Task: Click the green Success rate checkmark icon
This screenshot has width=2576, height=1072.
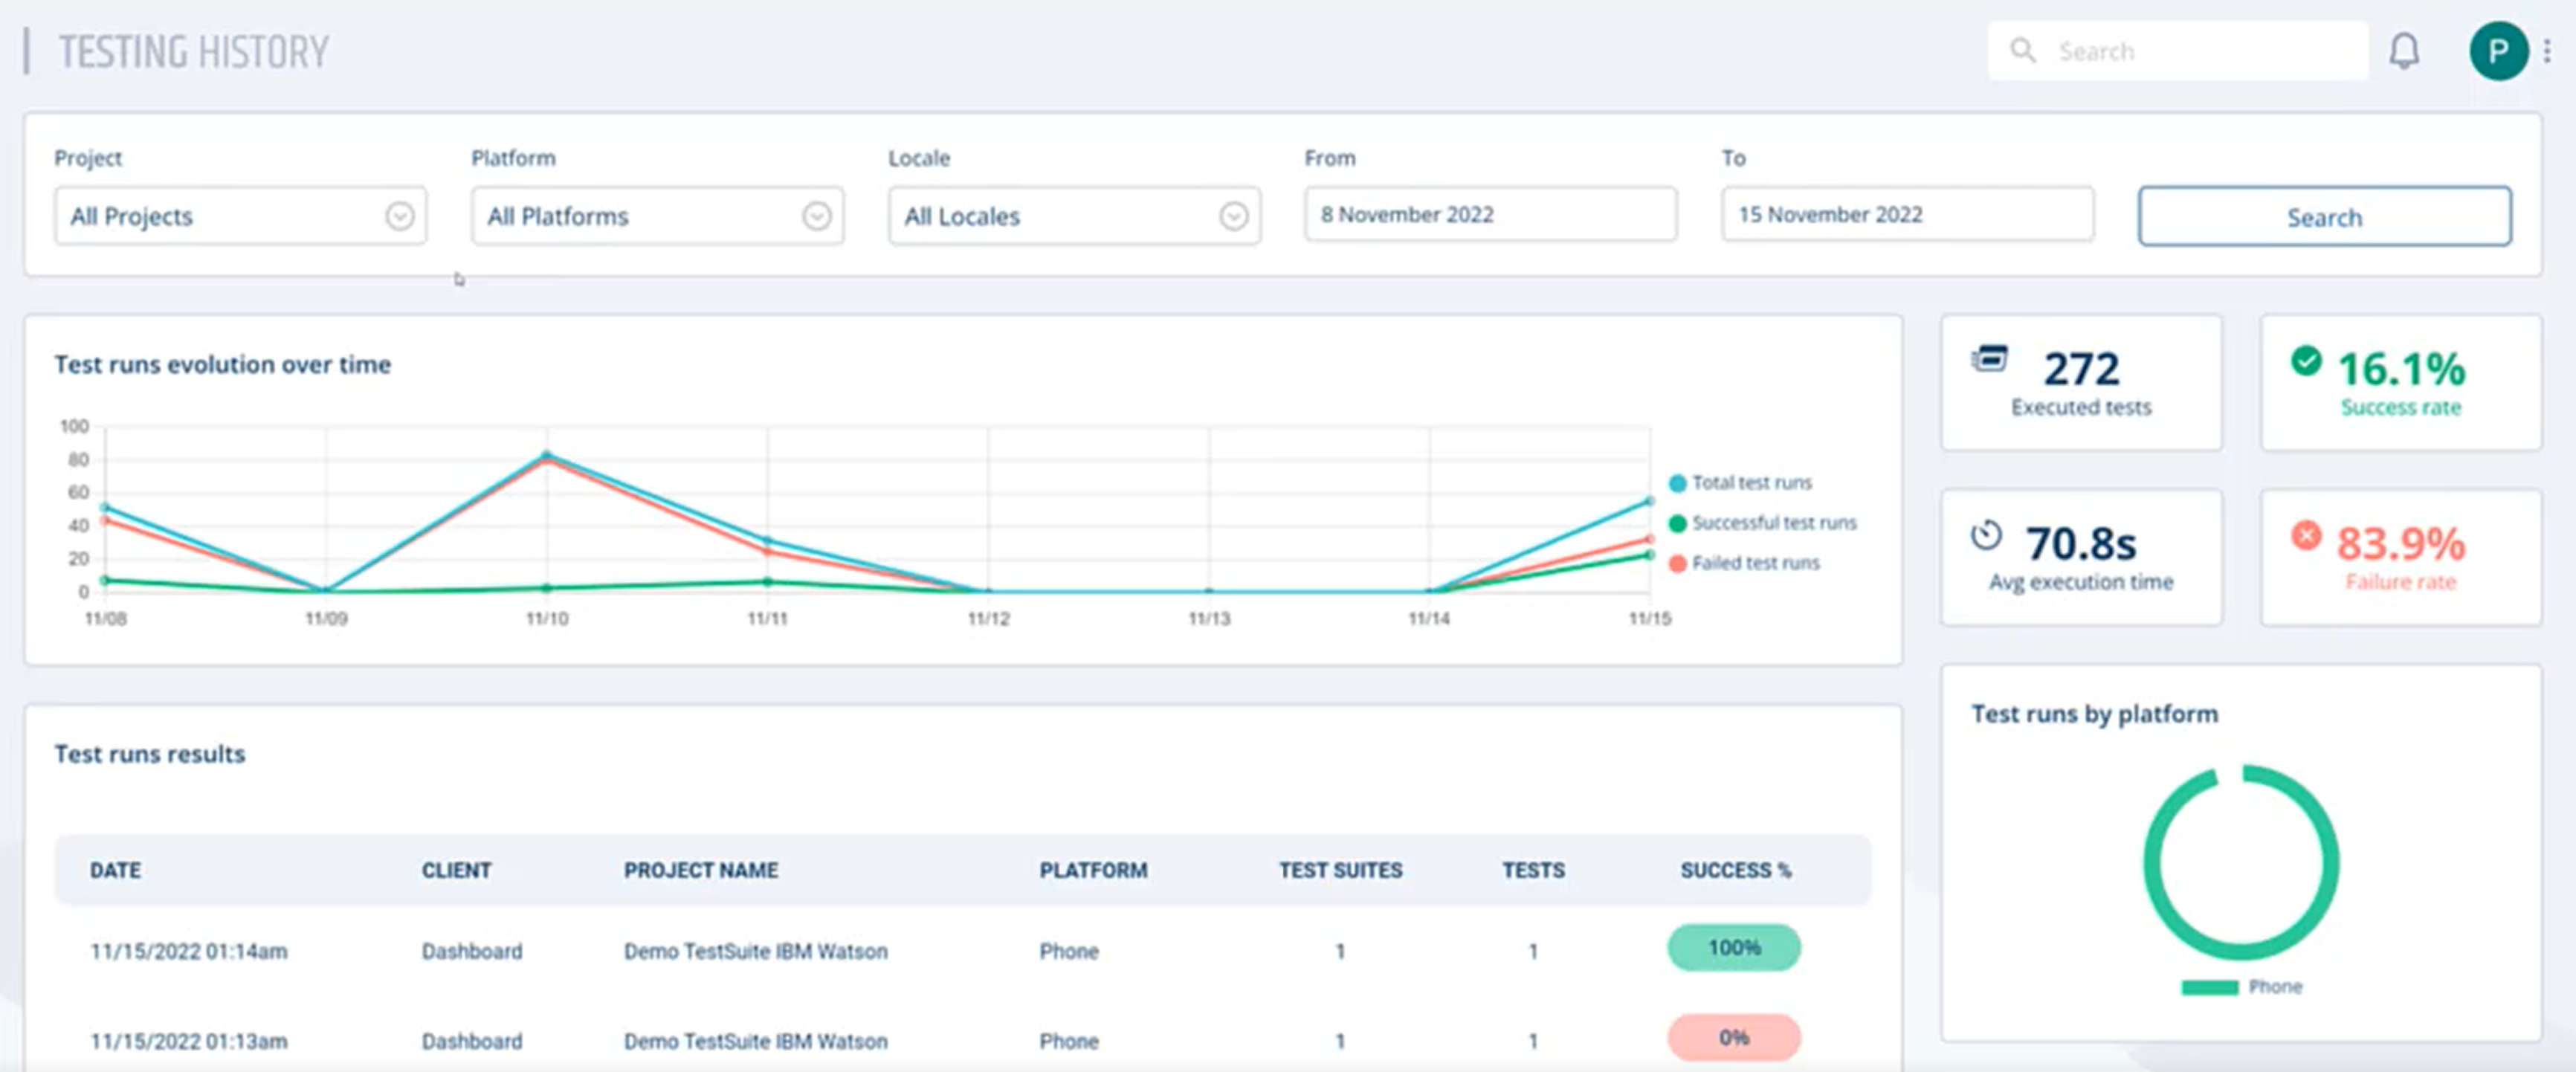Action: point(2306,360)
